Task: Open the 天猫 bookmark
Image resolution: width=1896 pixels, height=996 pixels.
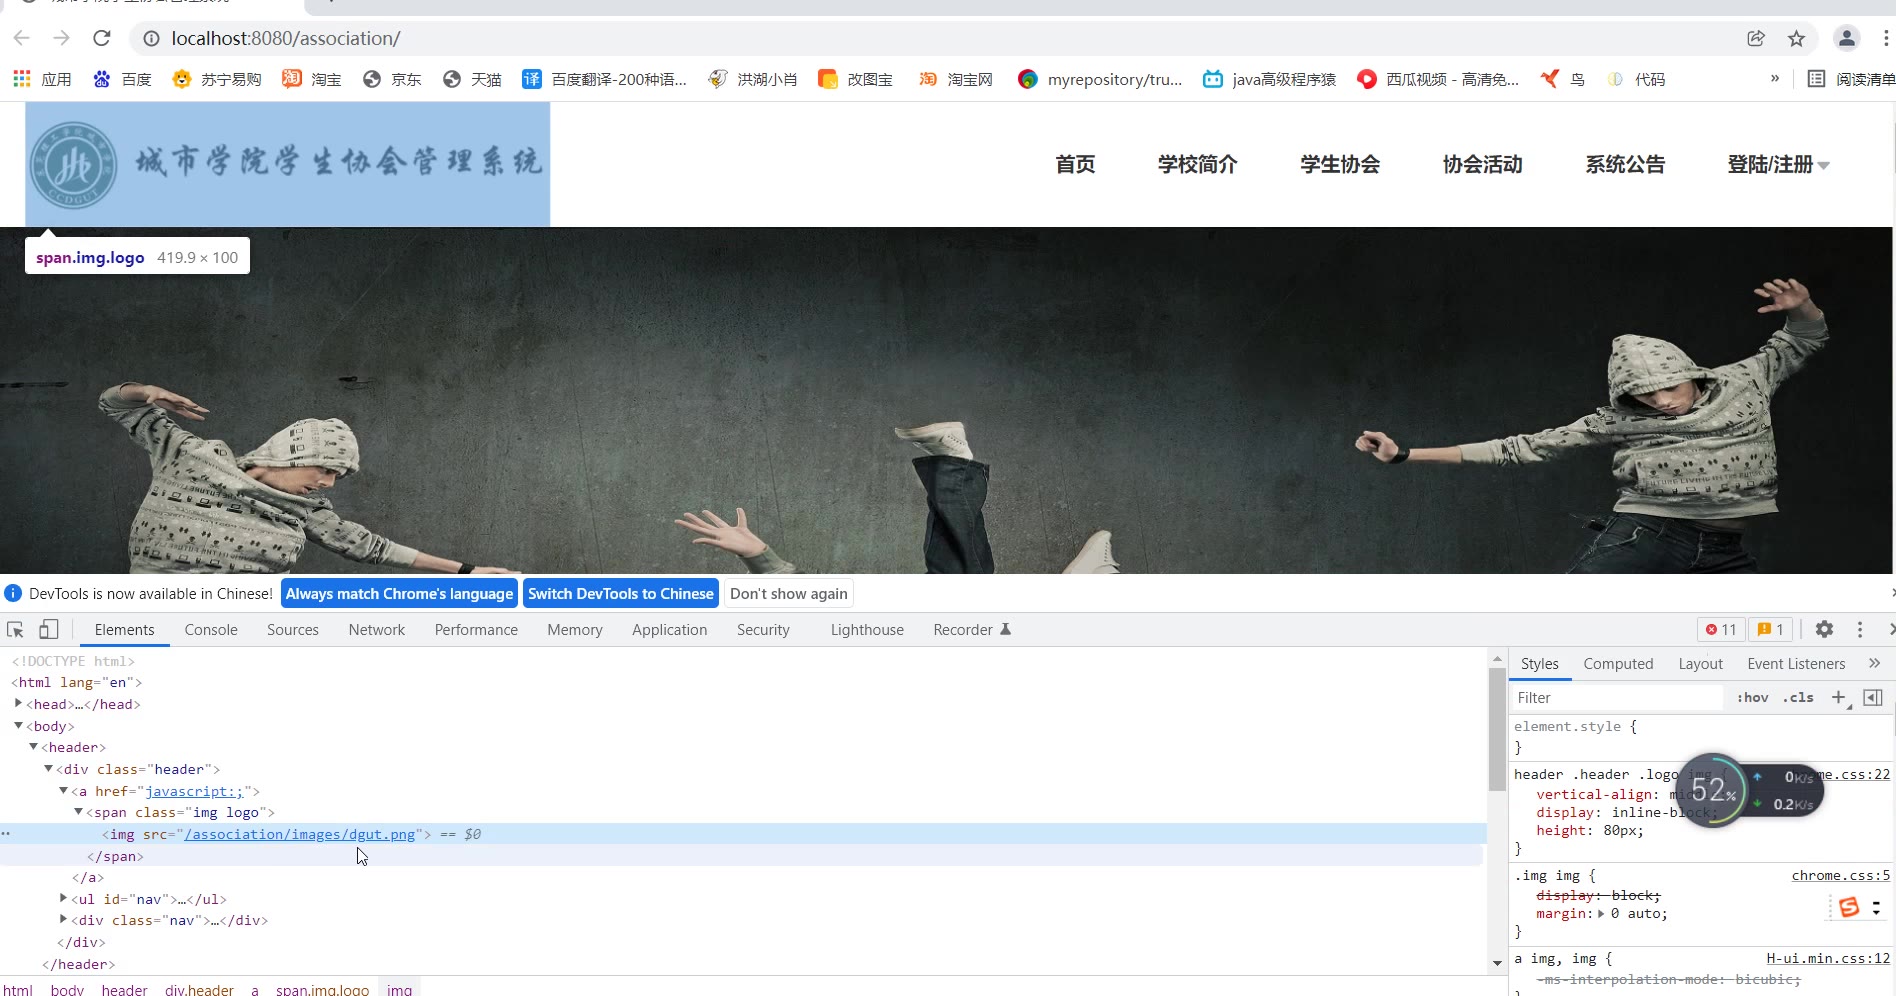Action: pos(472,79)
